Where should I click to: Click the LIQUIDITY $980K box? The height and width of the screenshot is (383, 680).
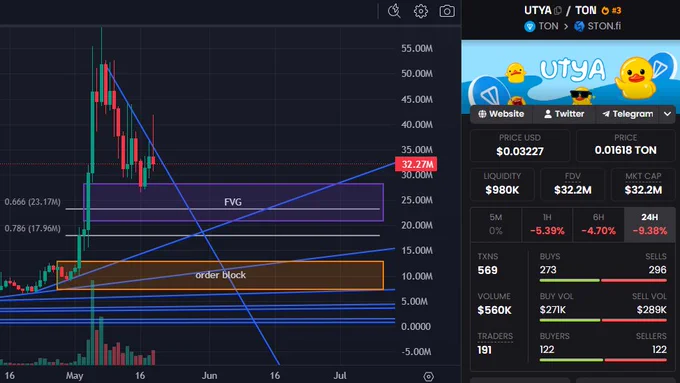(502, 185)
